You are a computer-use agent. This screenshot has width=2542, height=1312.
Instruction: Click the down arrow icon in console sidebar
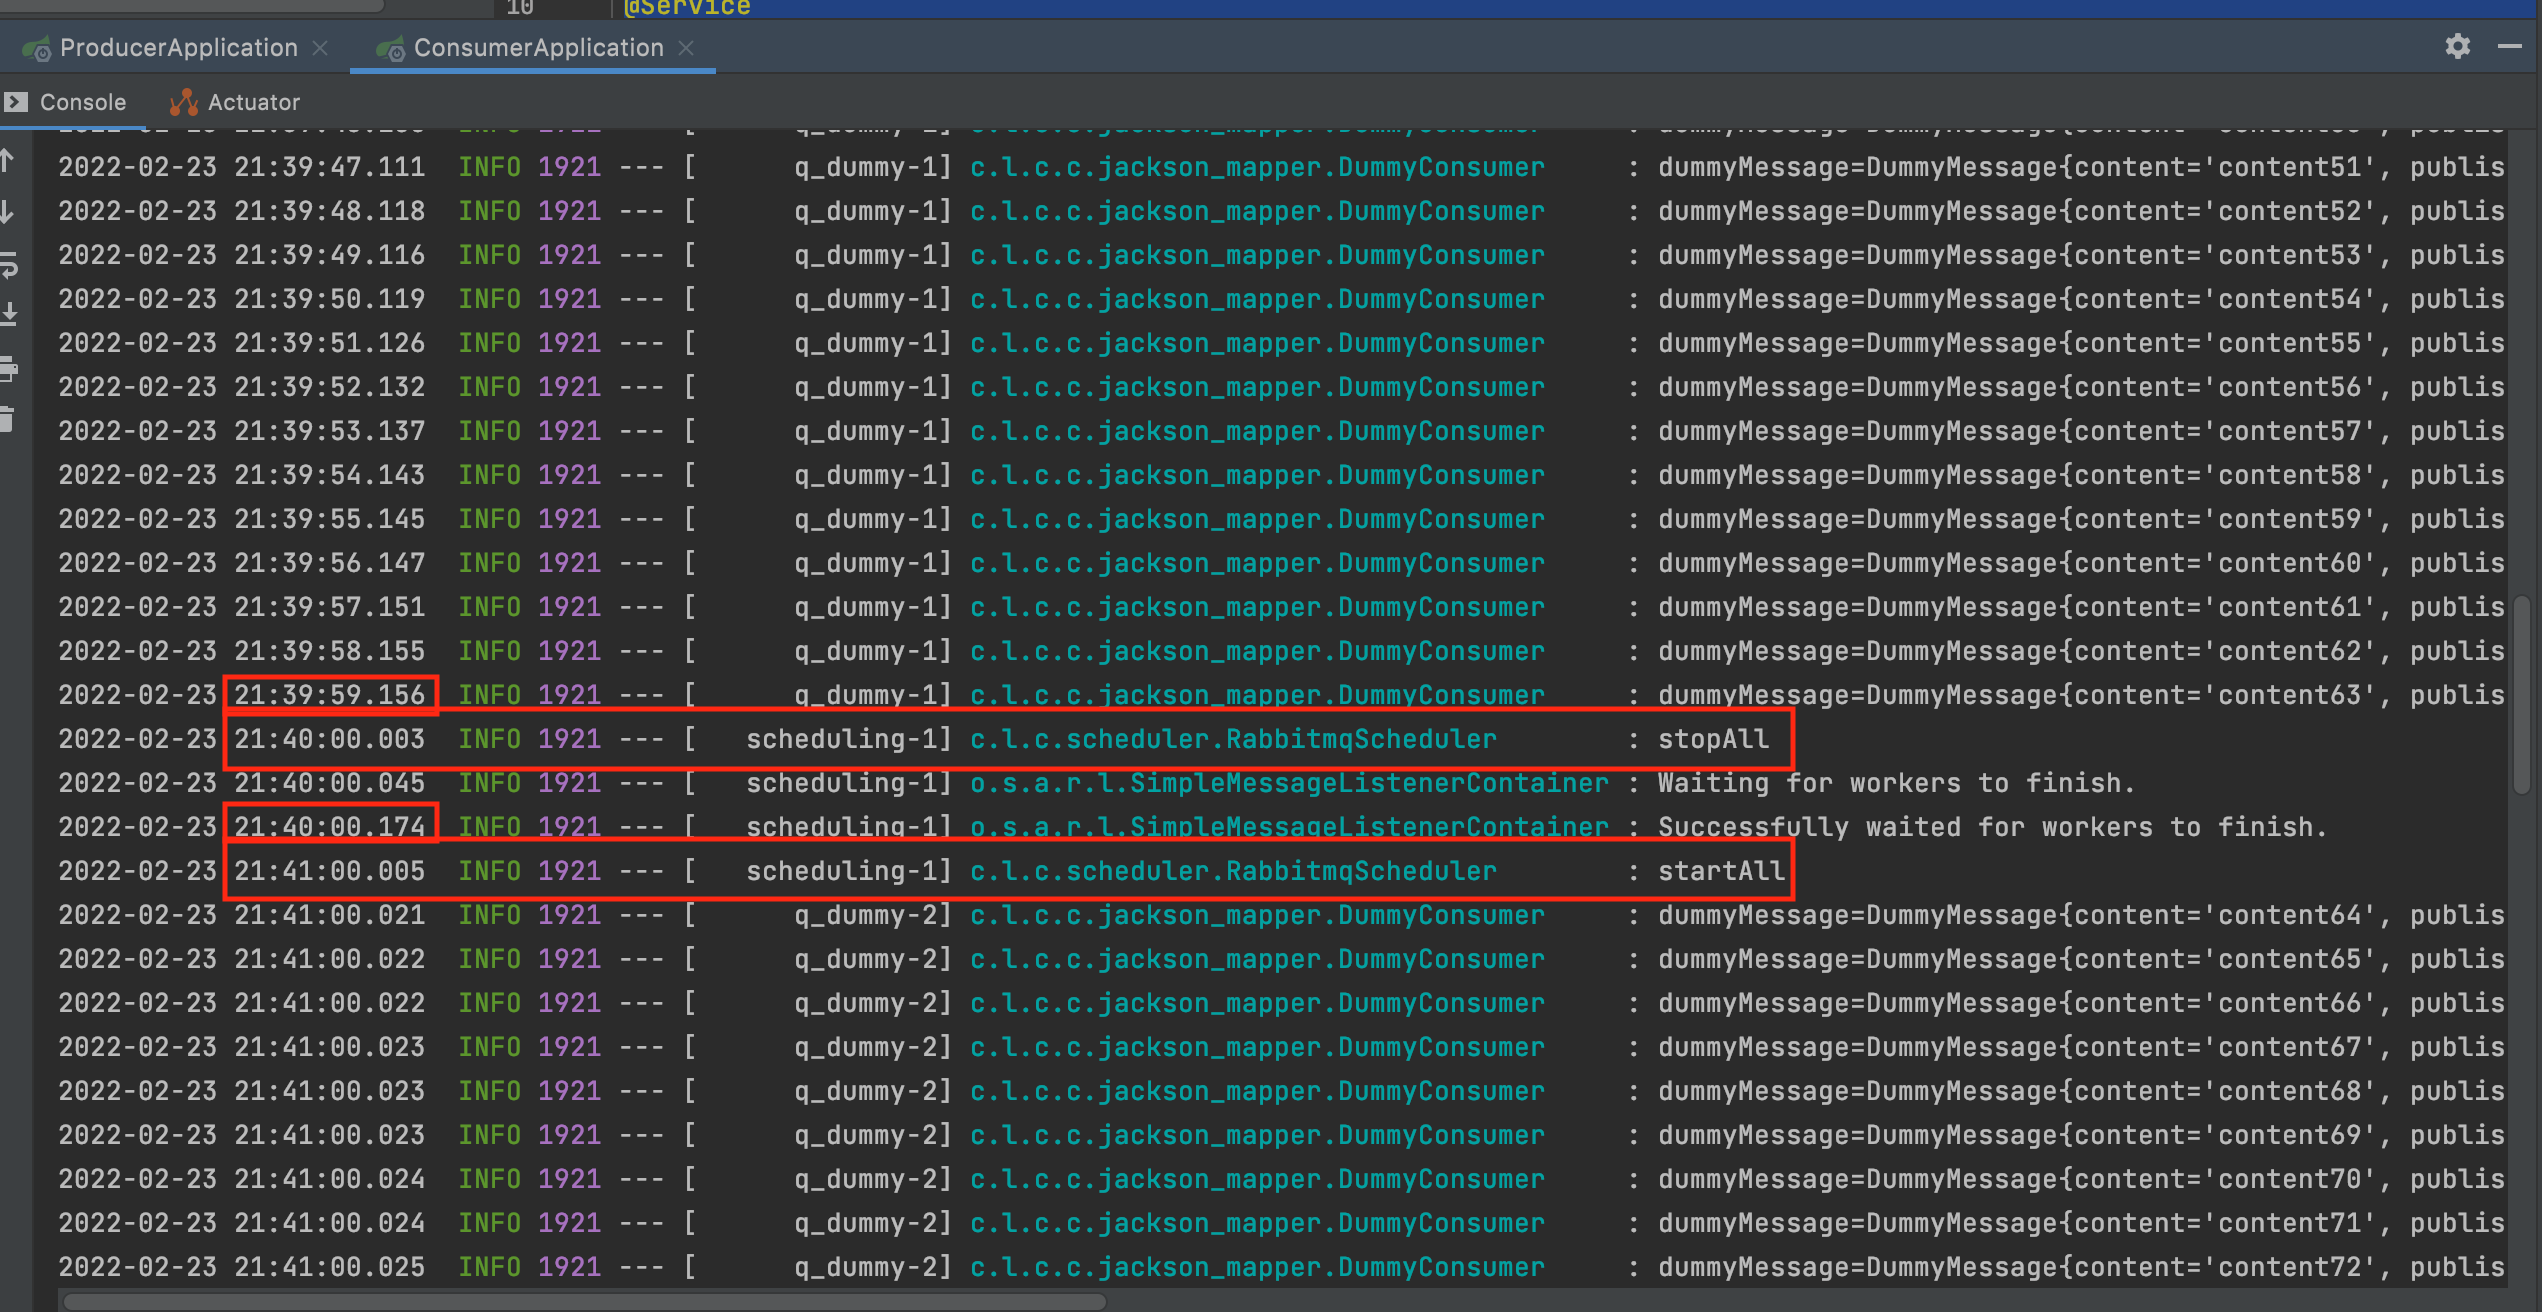(6, 211)
